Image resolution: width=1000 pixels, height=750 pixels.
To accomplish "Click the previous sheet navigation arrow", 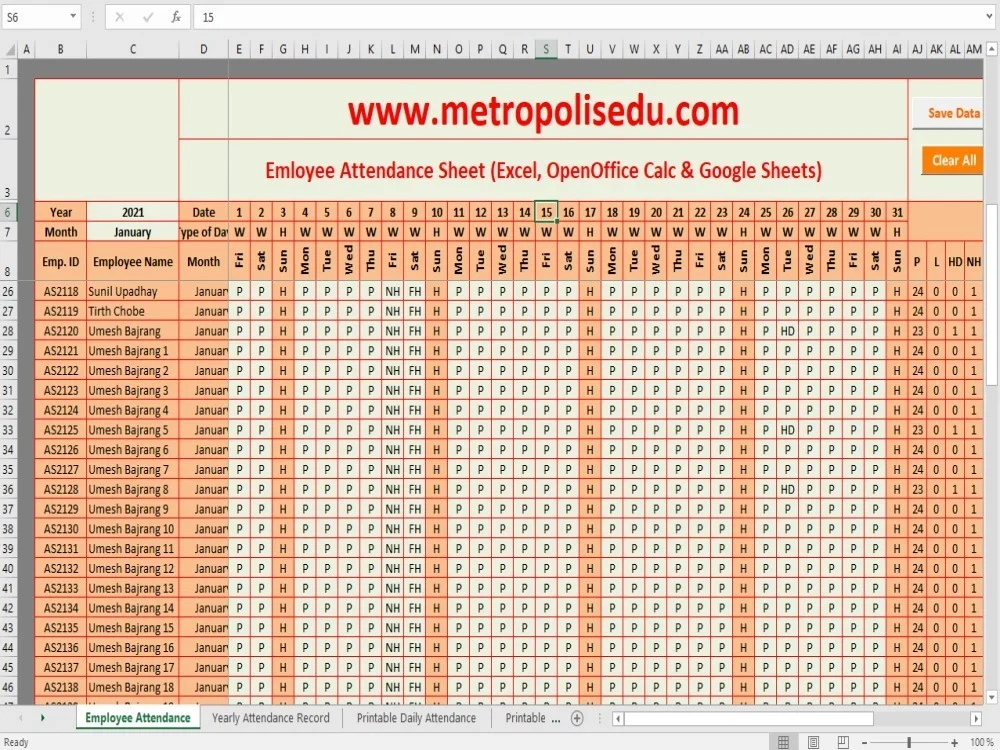I will [21, 718].
